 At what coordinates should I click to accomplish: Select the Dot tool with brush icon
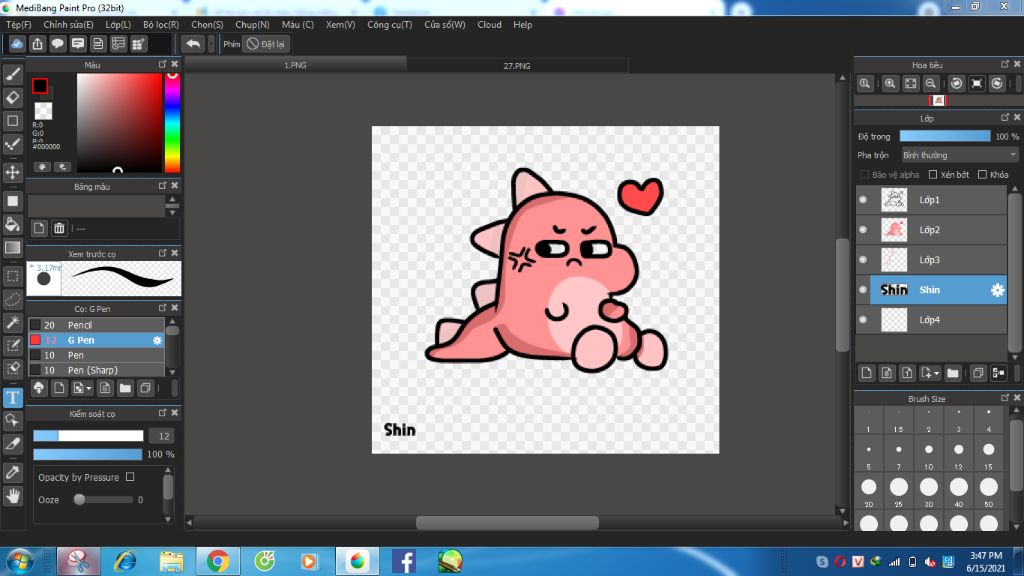pyautogui.click(x=12, y=144)
